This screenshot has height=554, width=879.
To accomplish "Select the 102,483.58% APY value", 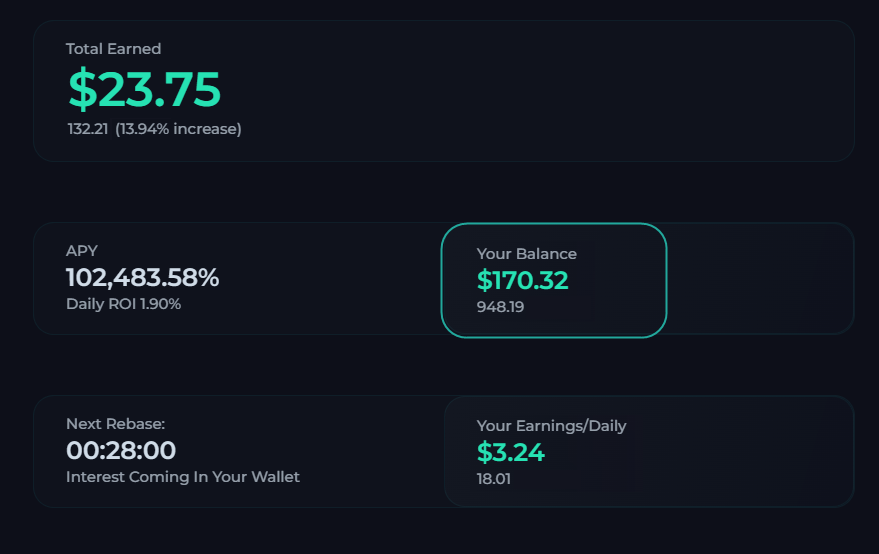I will 142,277.
